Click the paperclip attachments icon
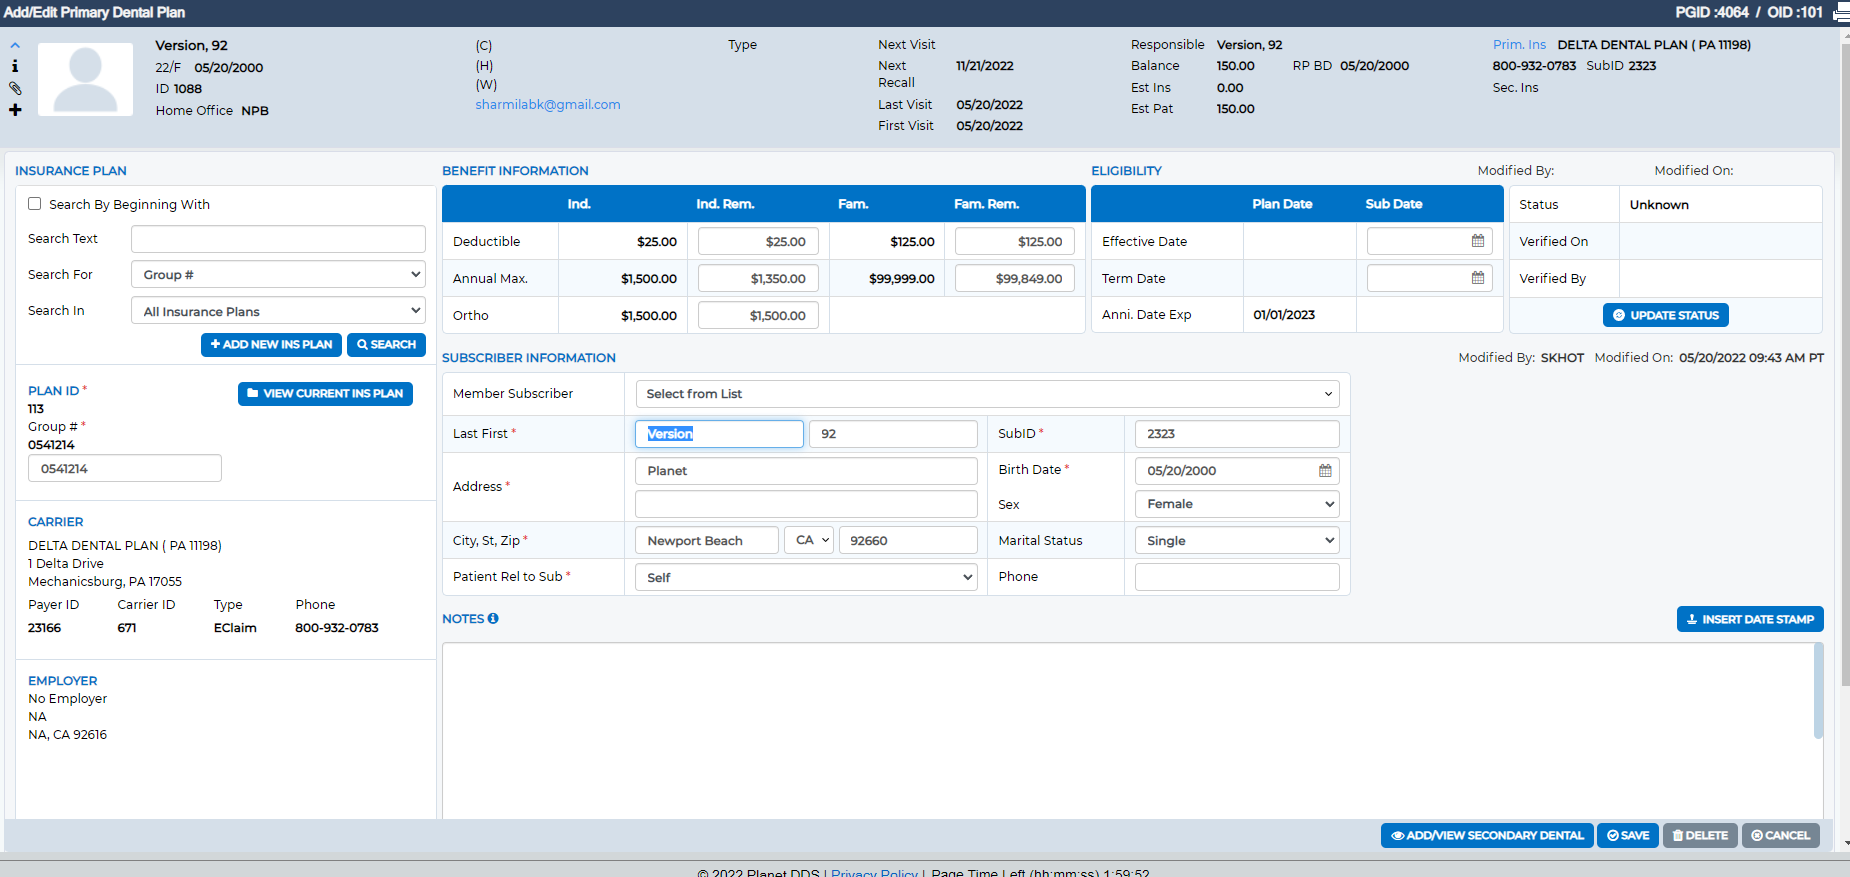Screen dimensions: 1850x877 [x=15, y=88]
